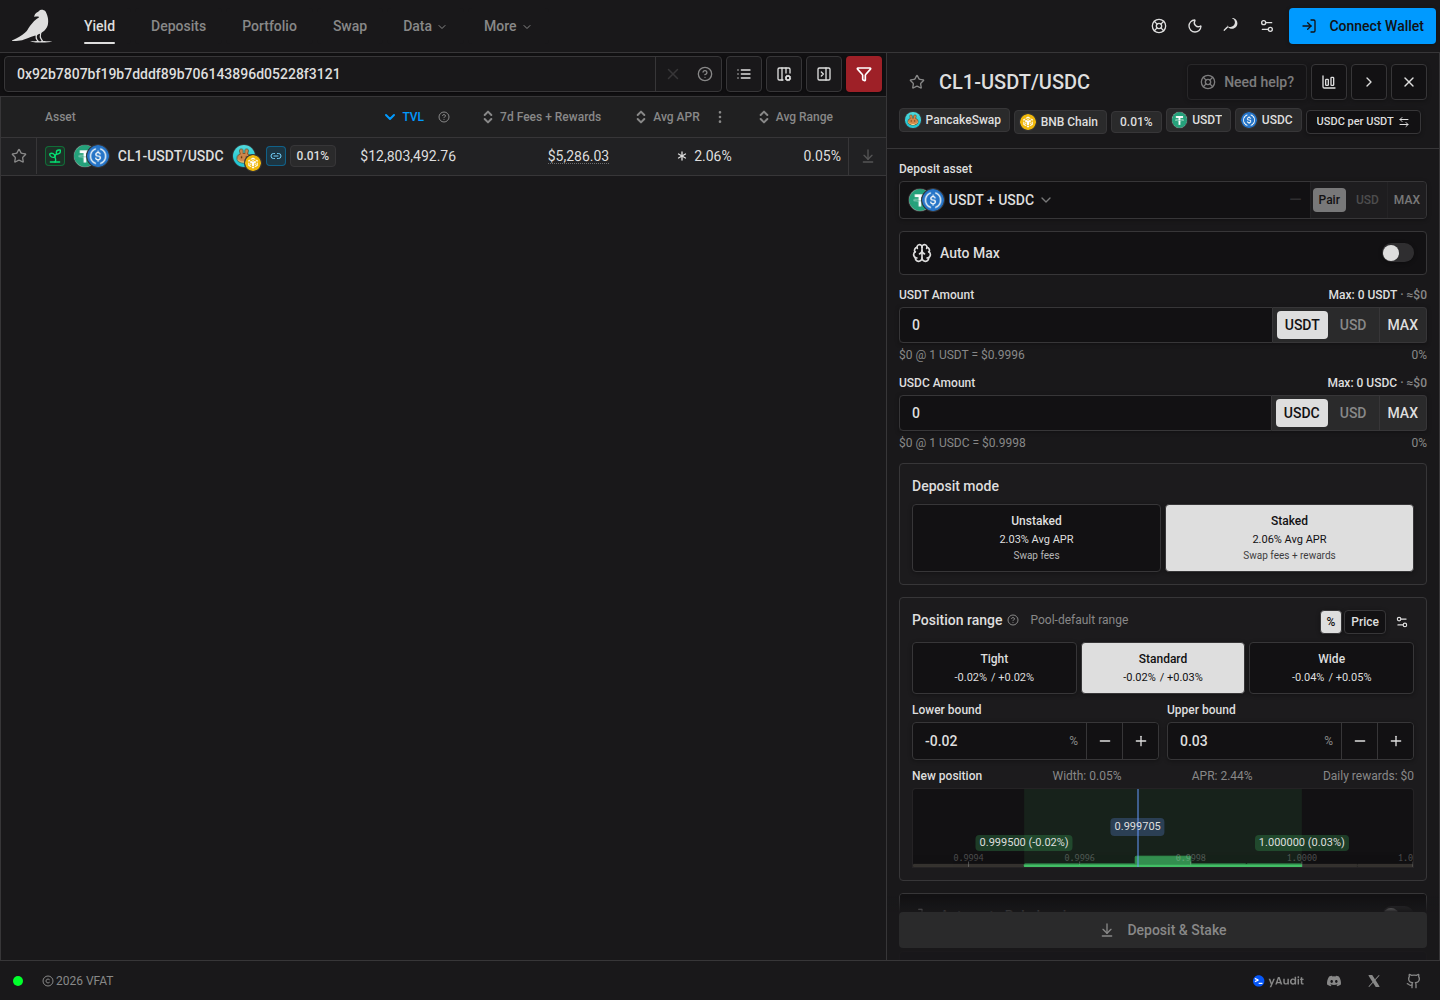The width and height of the screenshot is (1440, 1000).
Task: Open header settings sliders icon
Action: pyautogui.click(x=1267, y=26)
